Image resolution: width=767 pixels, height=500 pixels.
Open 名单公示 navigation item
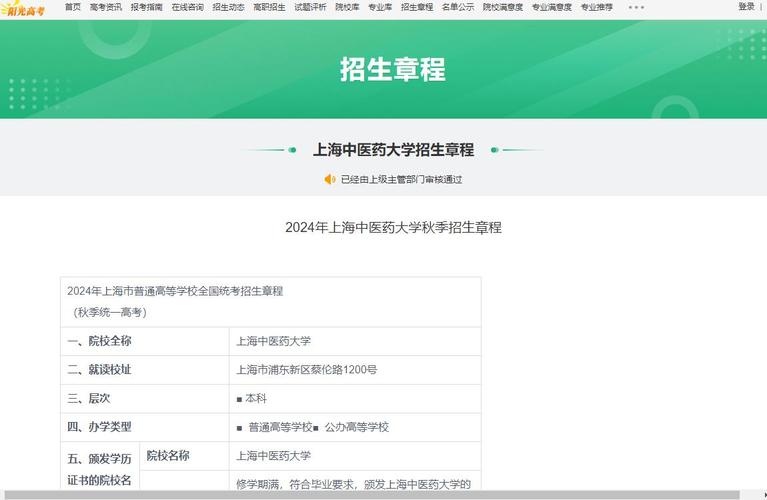click(458, 7)
